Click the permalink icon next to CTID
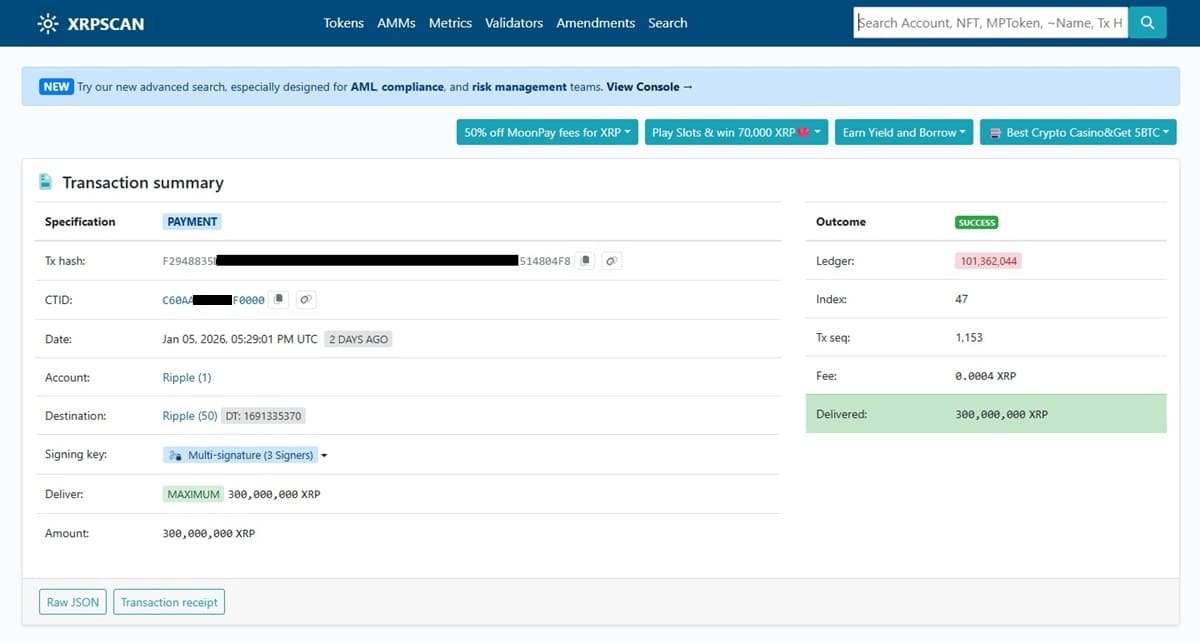The height and width of the screenshot is (643, 1200). 306,299
